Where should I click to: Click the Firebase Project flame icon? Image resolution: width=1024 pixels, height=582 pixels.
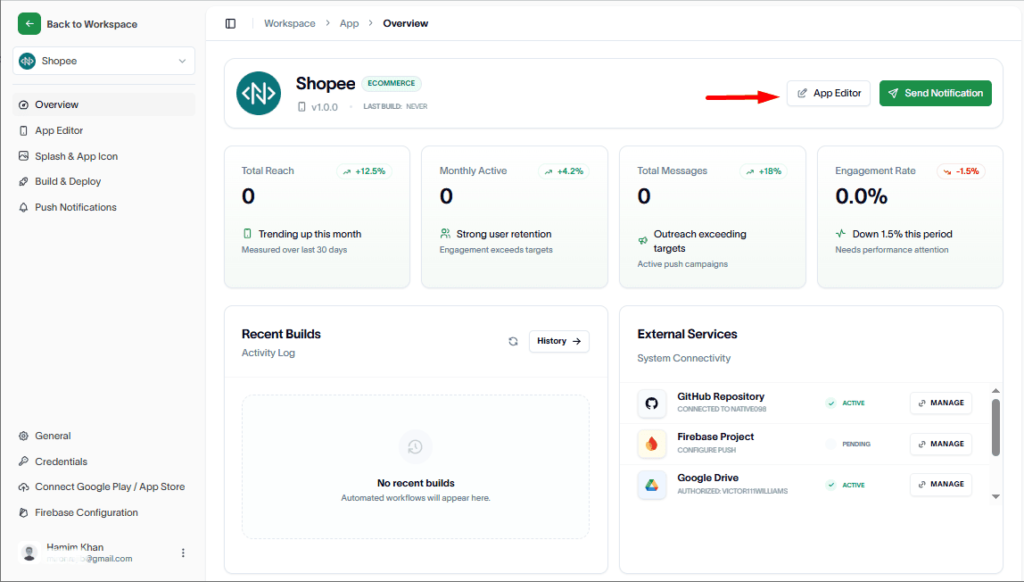pos(652,444)
